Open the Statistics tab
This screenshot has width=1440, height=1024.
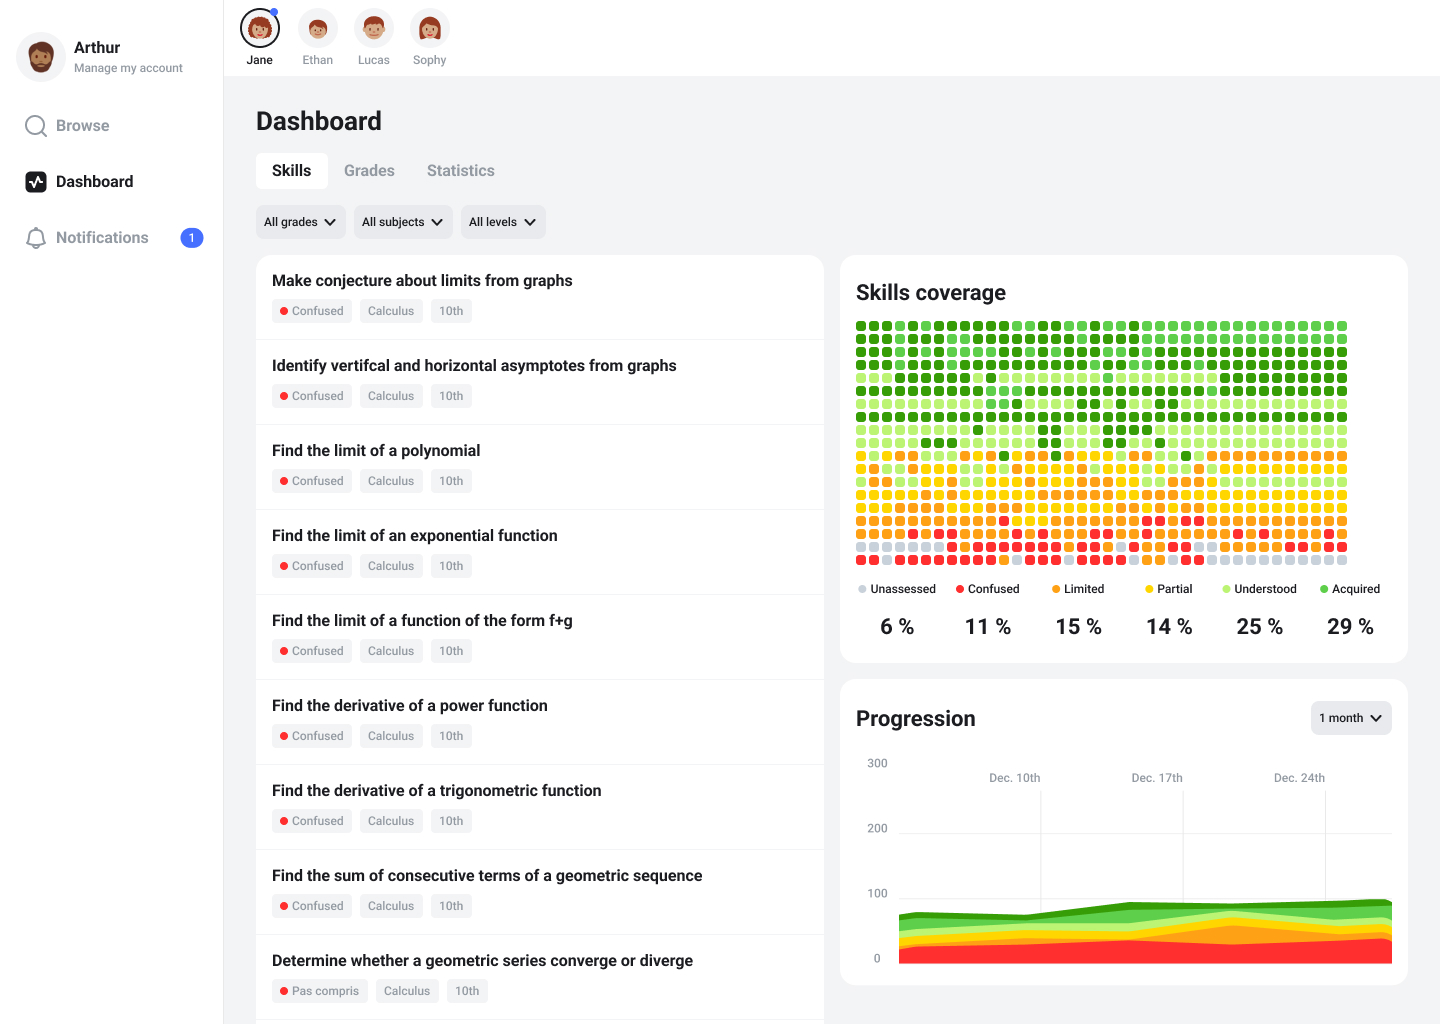point(460,171)
